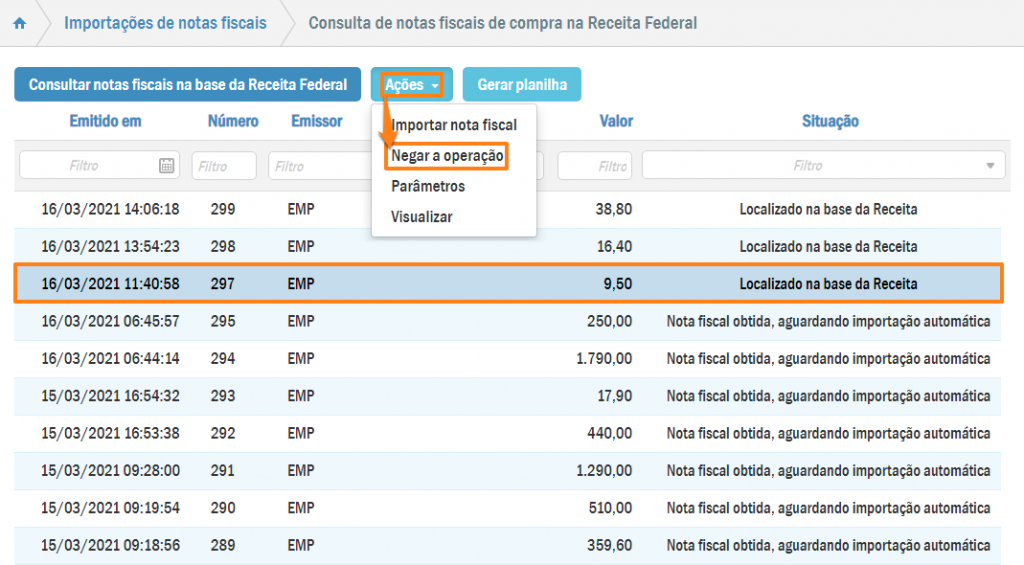Screen dimensions: 1024x565
Task: Sort by the Valor column header
Action: pos(616,121)
